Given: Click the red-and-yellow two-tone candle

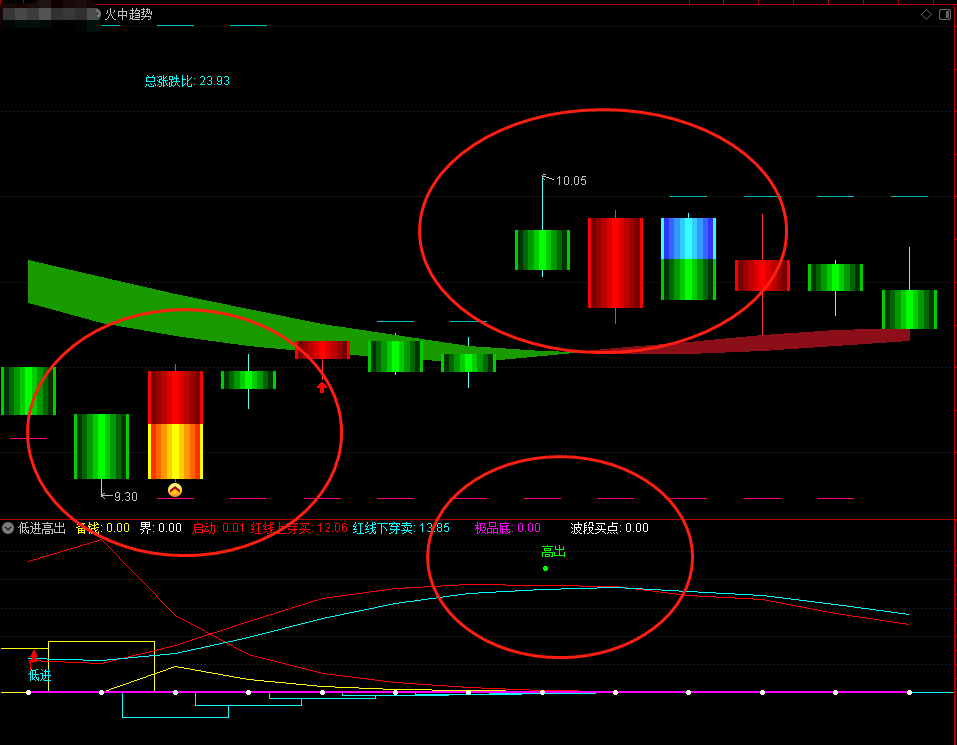Looking at the screenshot, I should click(x=175, y=425).
